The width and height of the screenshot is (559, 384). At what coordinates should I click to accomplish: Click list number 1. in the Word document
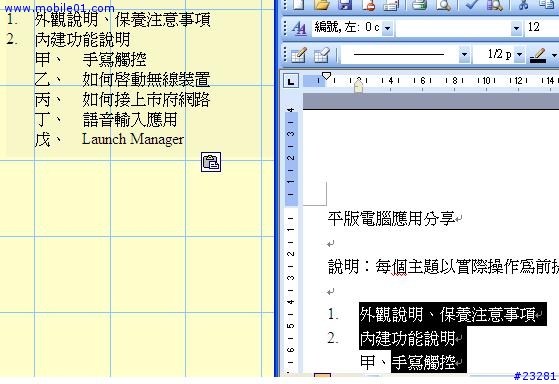tap(333, 314)
